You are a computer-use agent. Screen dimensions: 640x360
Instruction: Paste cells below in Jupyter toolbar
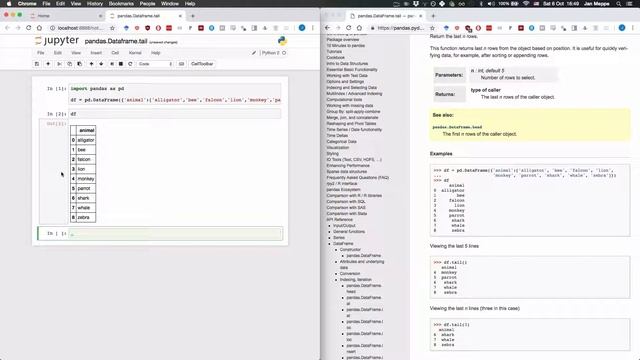(79, 64)
